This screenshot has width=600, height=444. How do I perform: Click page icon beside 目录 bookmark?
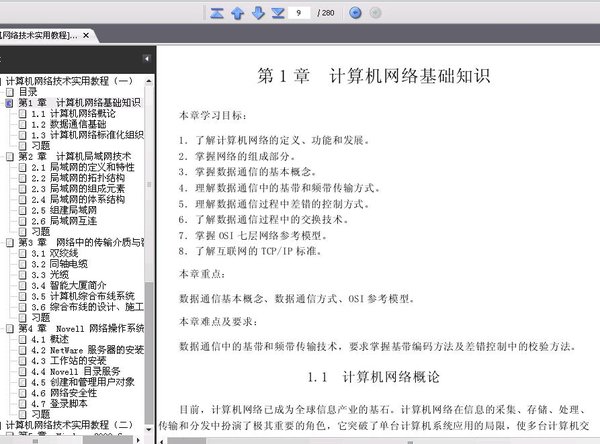click(10, 92)
